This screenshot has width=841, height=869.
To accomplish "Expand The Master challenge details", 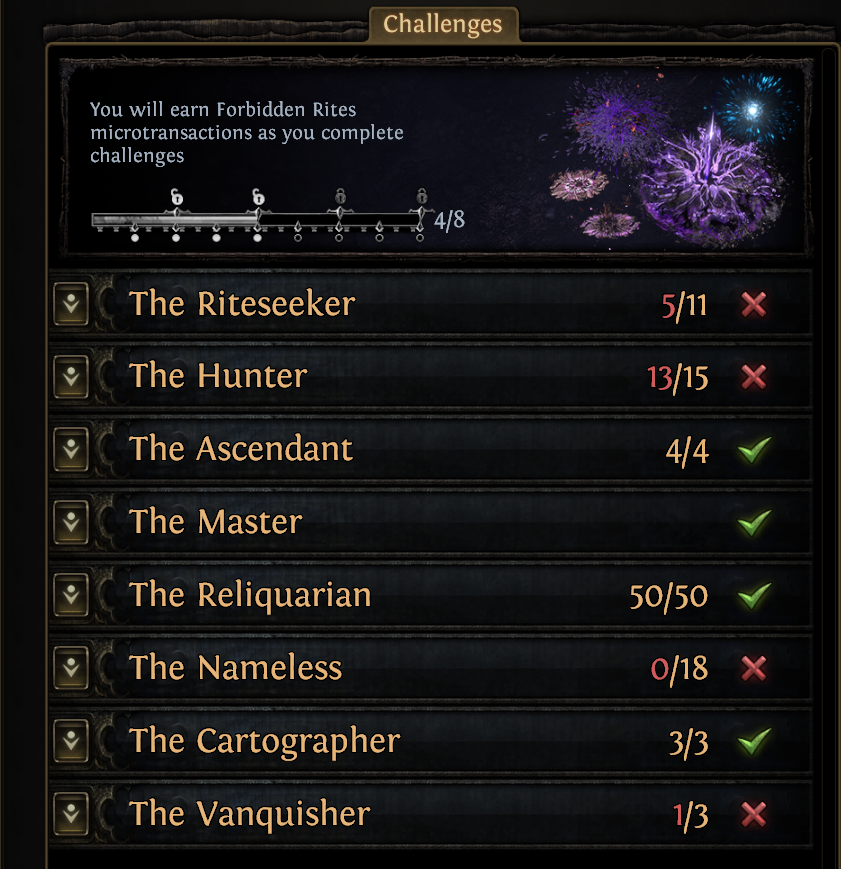I will click(71, 523).
